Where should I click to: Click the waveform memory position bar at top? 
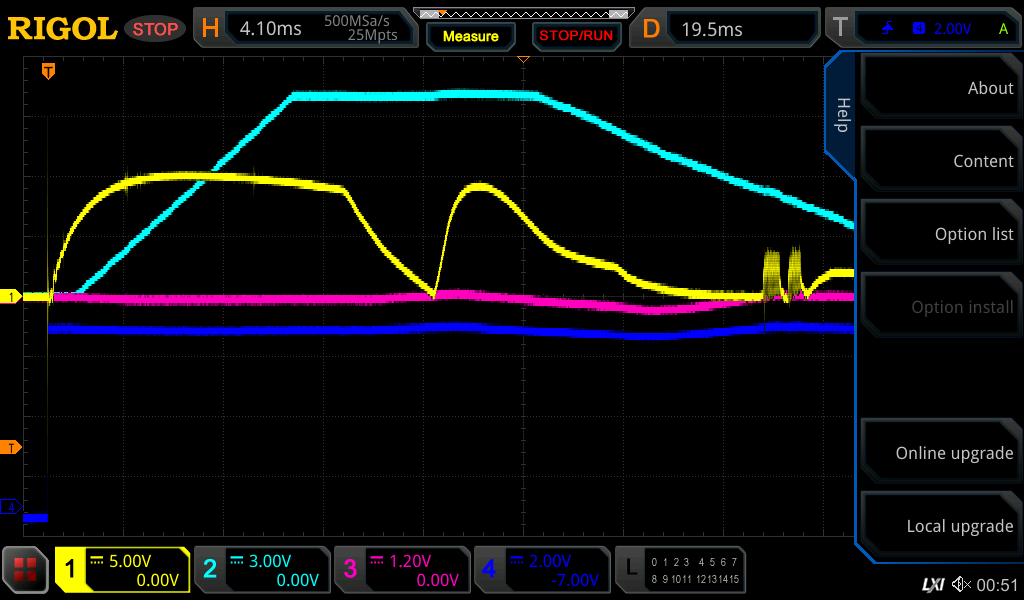(x=523, y=14)
